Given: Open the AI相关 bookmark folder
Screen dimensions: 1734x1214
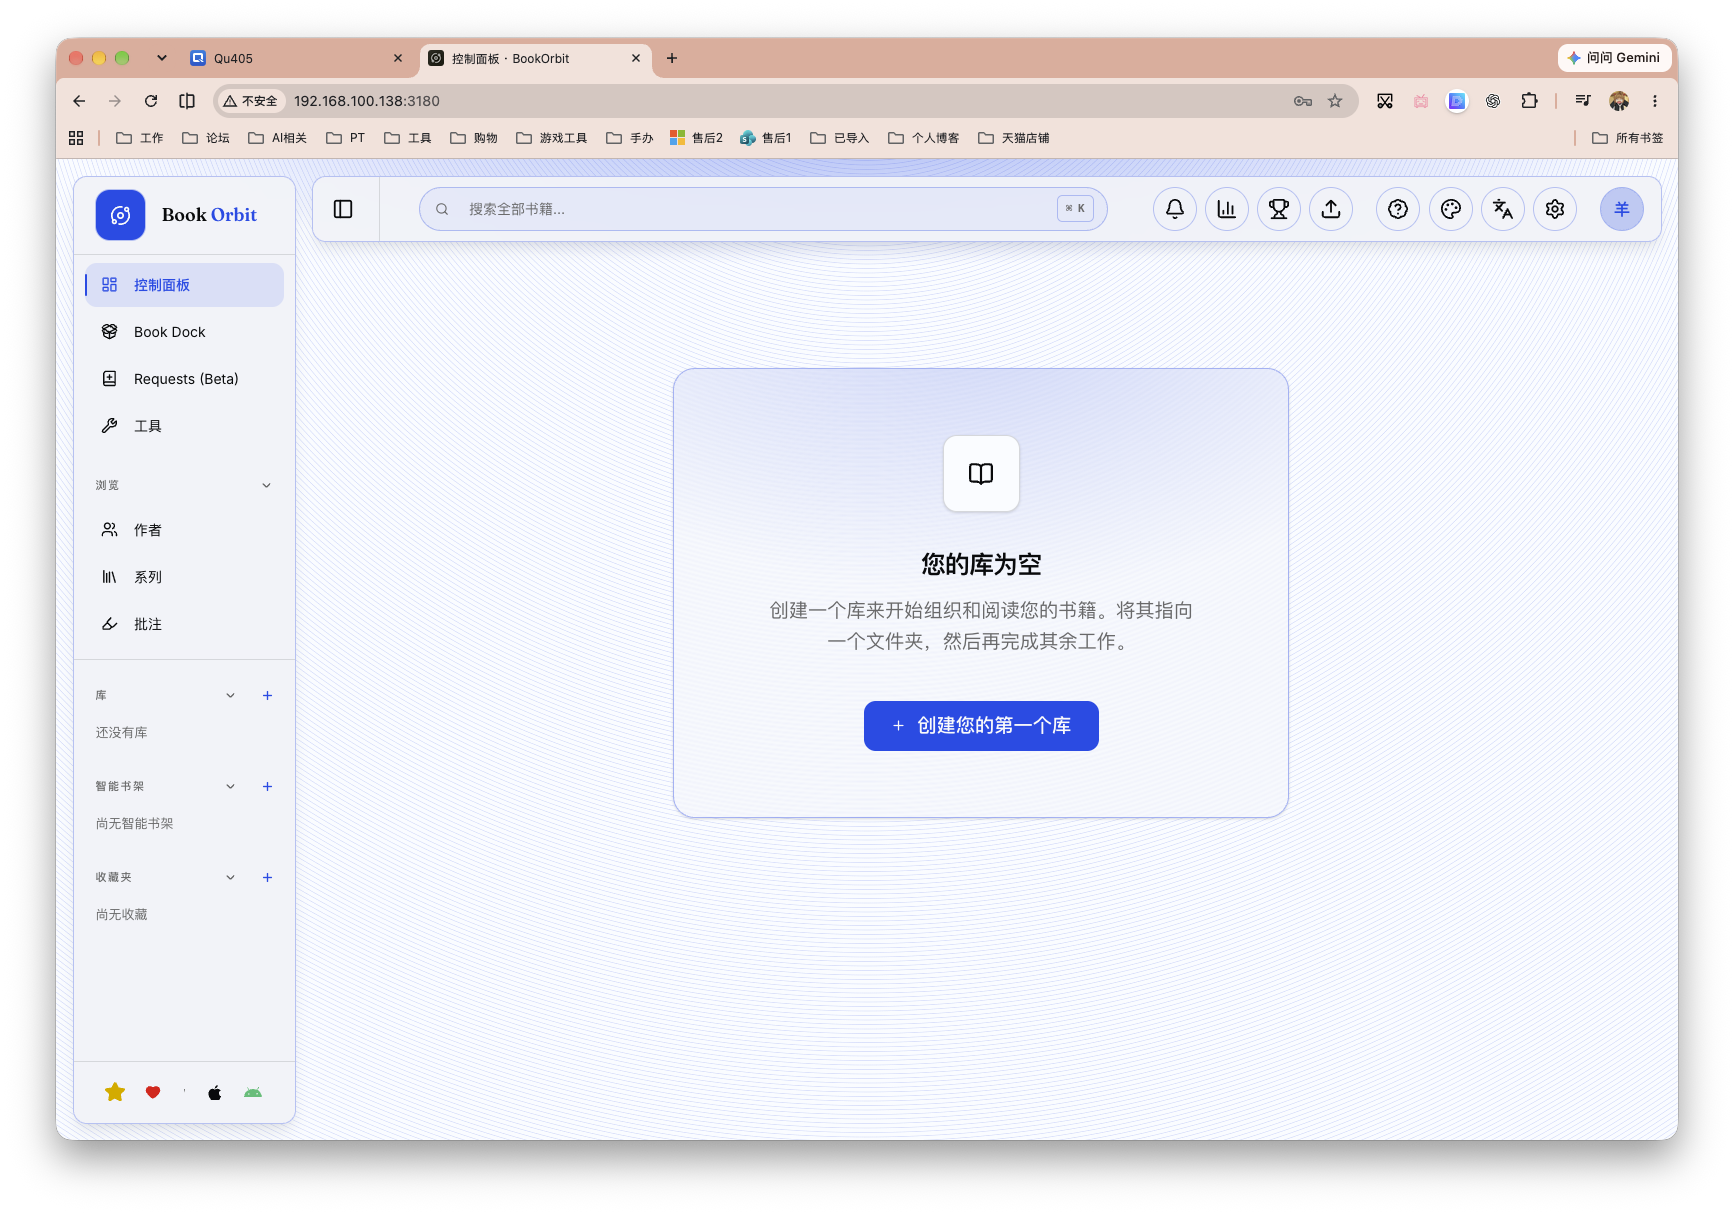Looking at the screenshot, I should tap(278, 138).
